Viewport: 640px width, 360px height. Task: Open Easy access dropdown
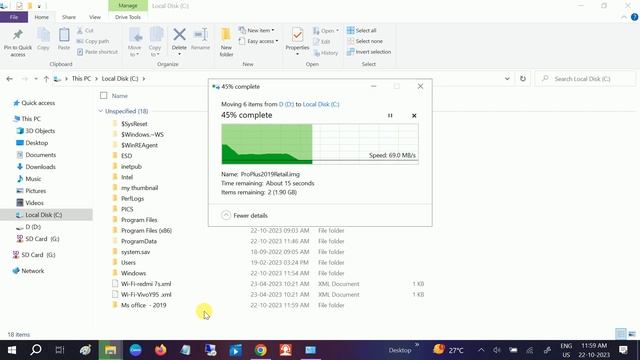click(258, 41)
